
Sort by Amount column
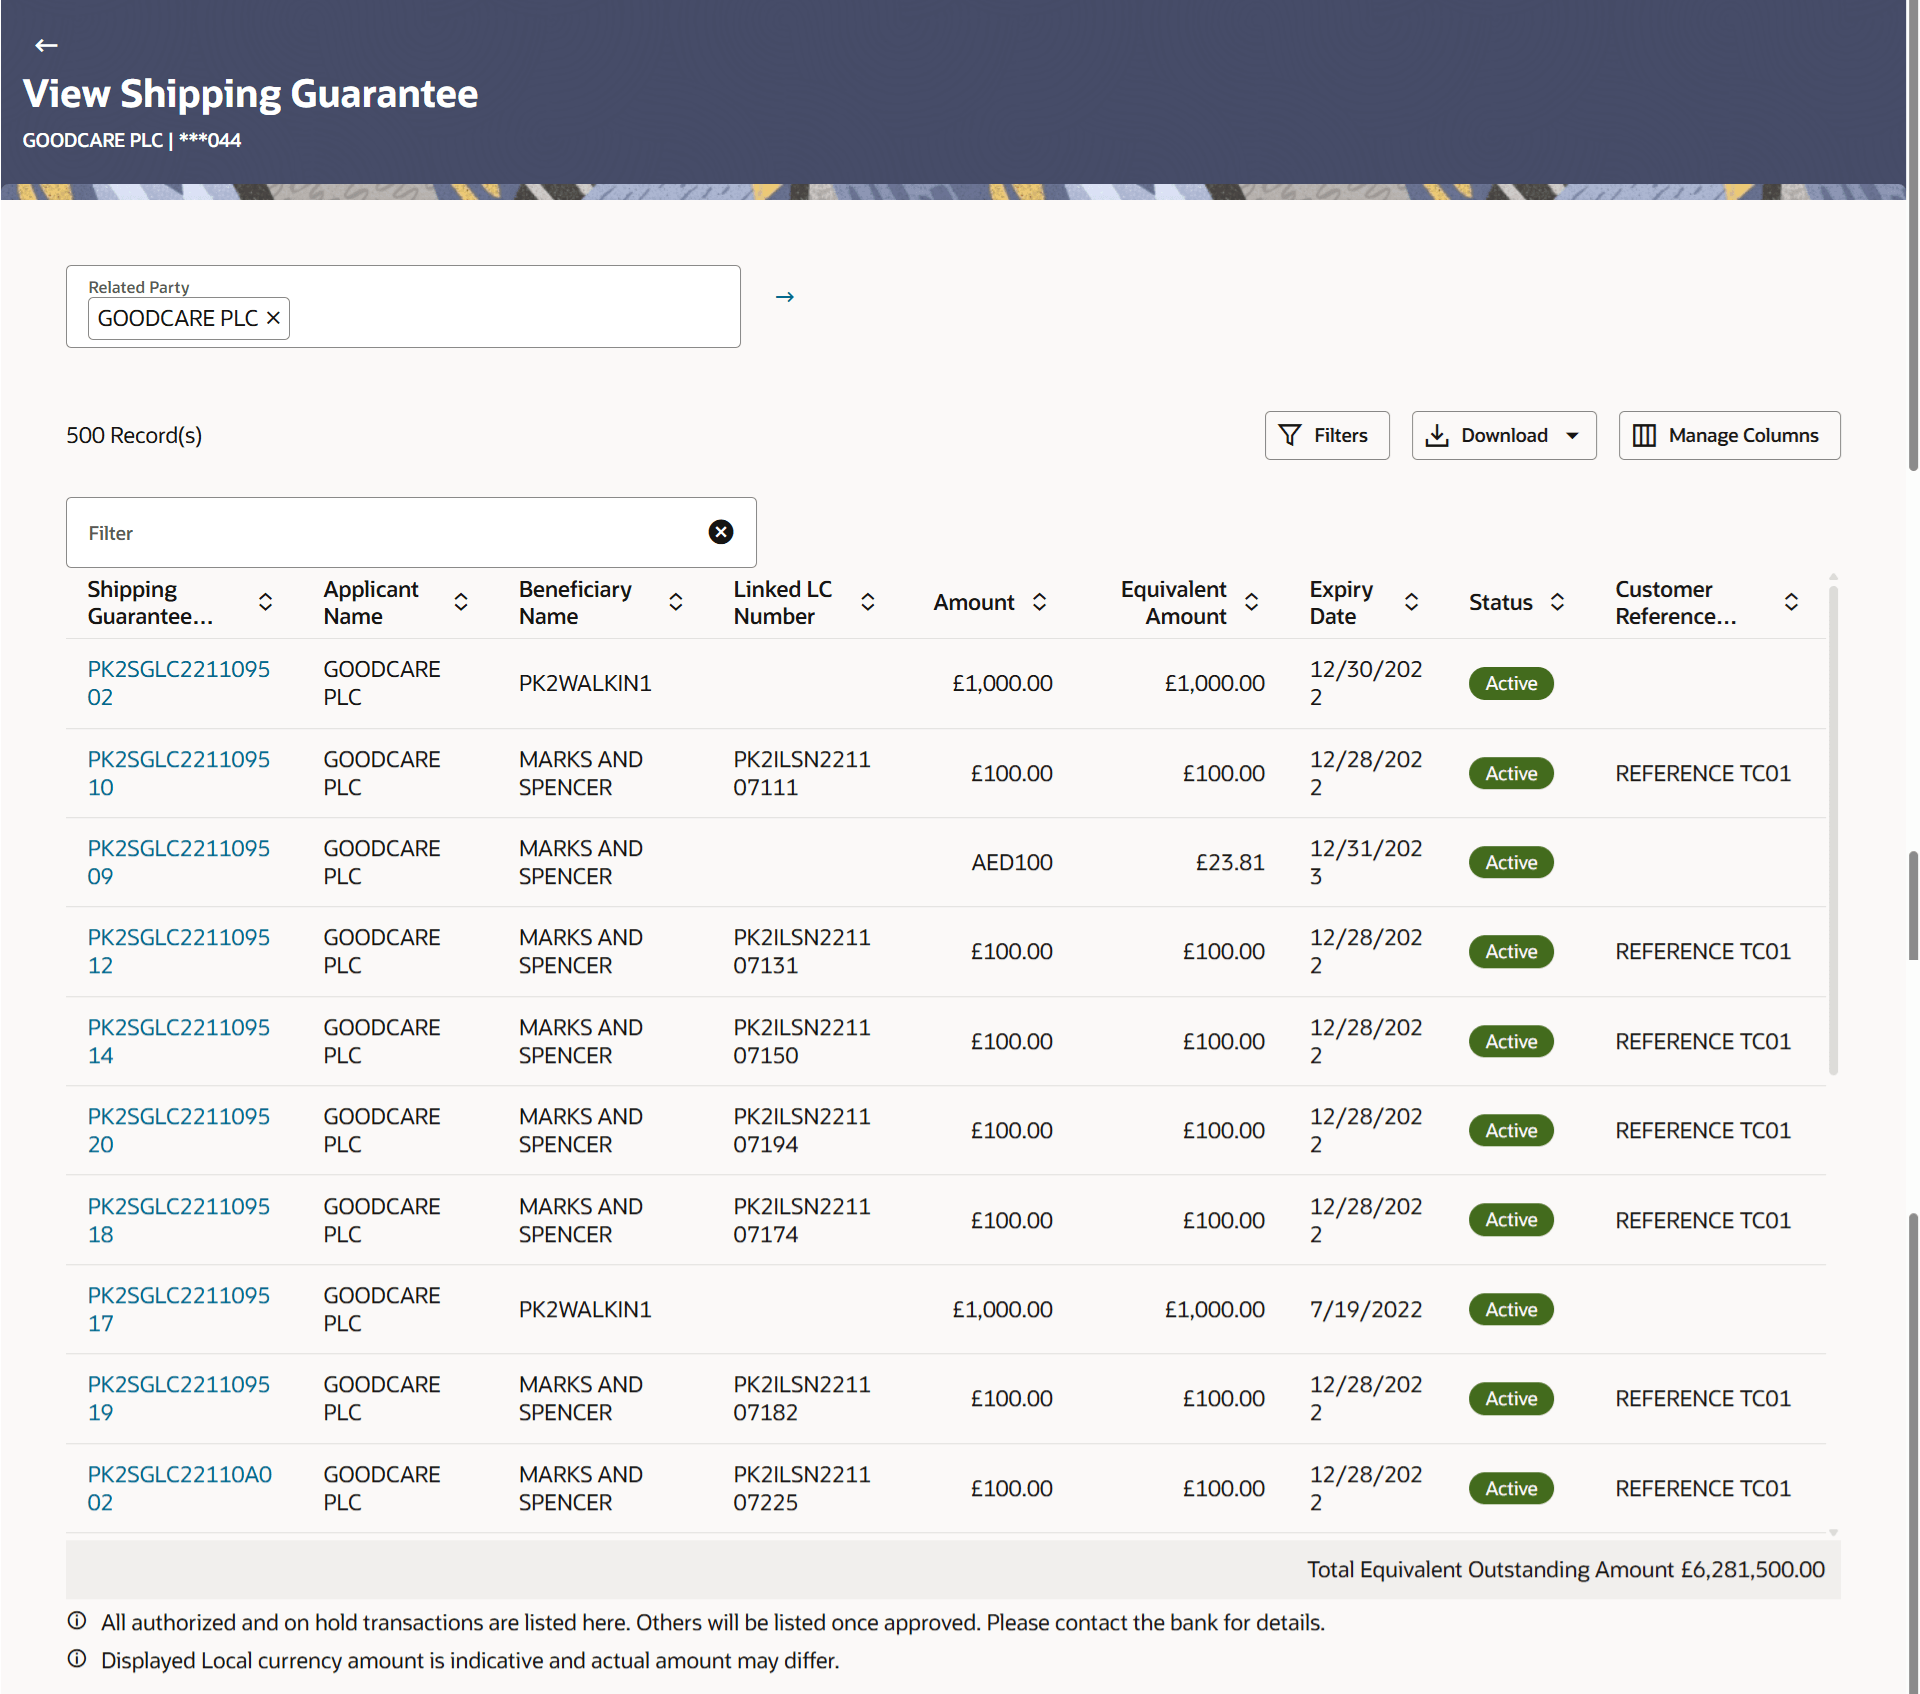(x=1040, y=602)
